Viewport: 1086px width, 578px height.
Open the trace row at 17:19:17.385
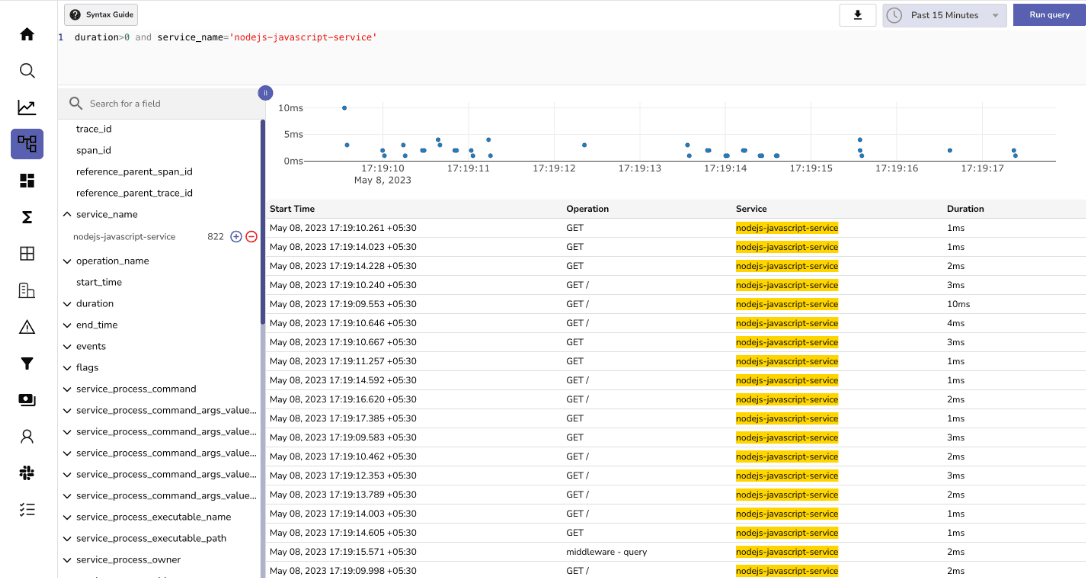tap(675, 418)
